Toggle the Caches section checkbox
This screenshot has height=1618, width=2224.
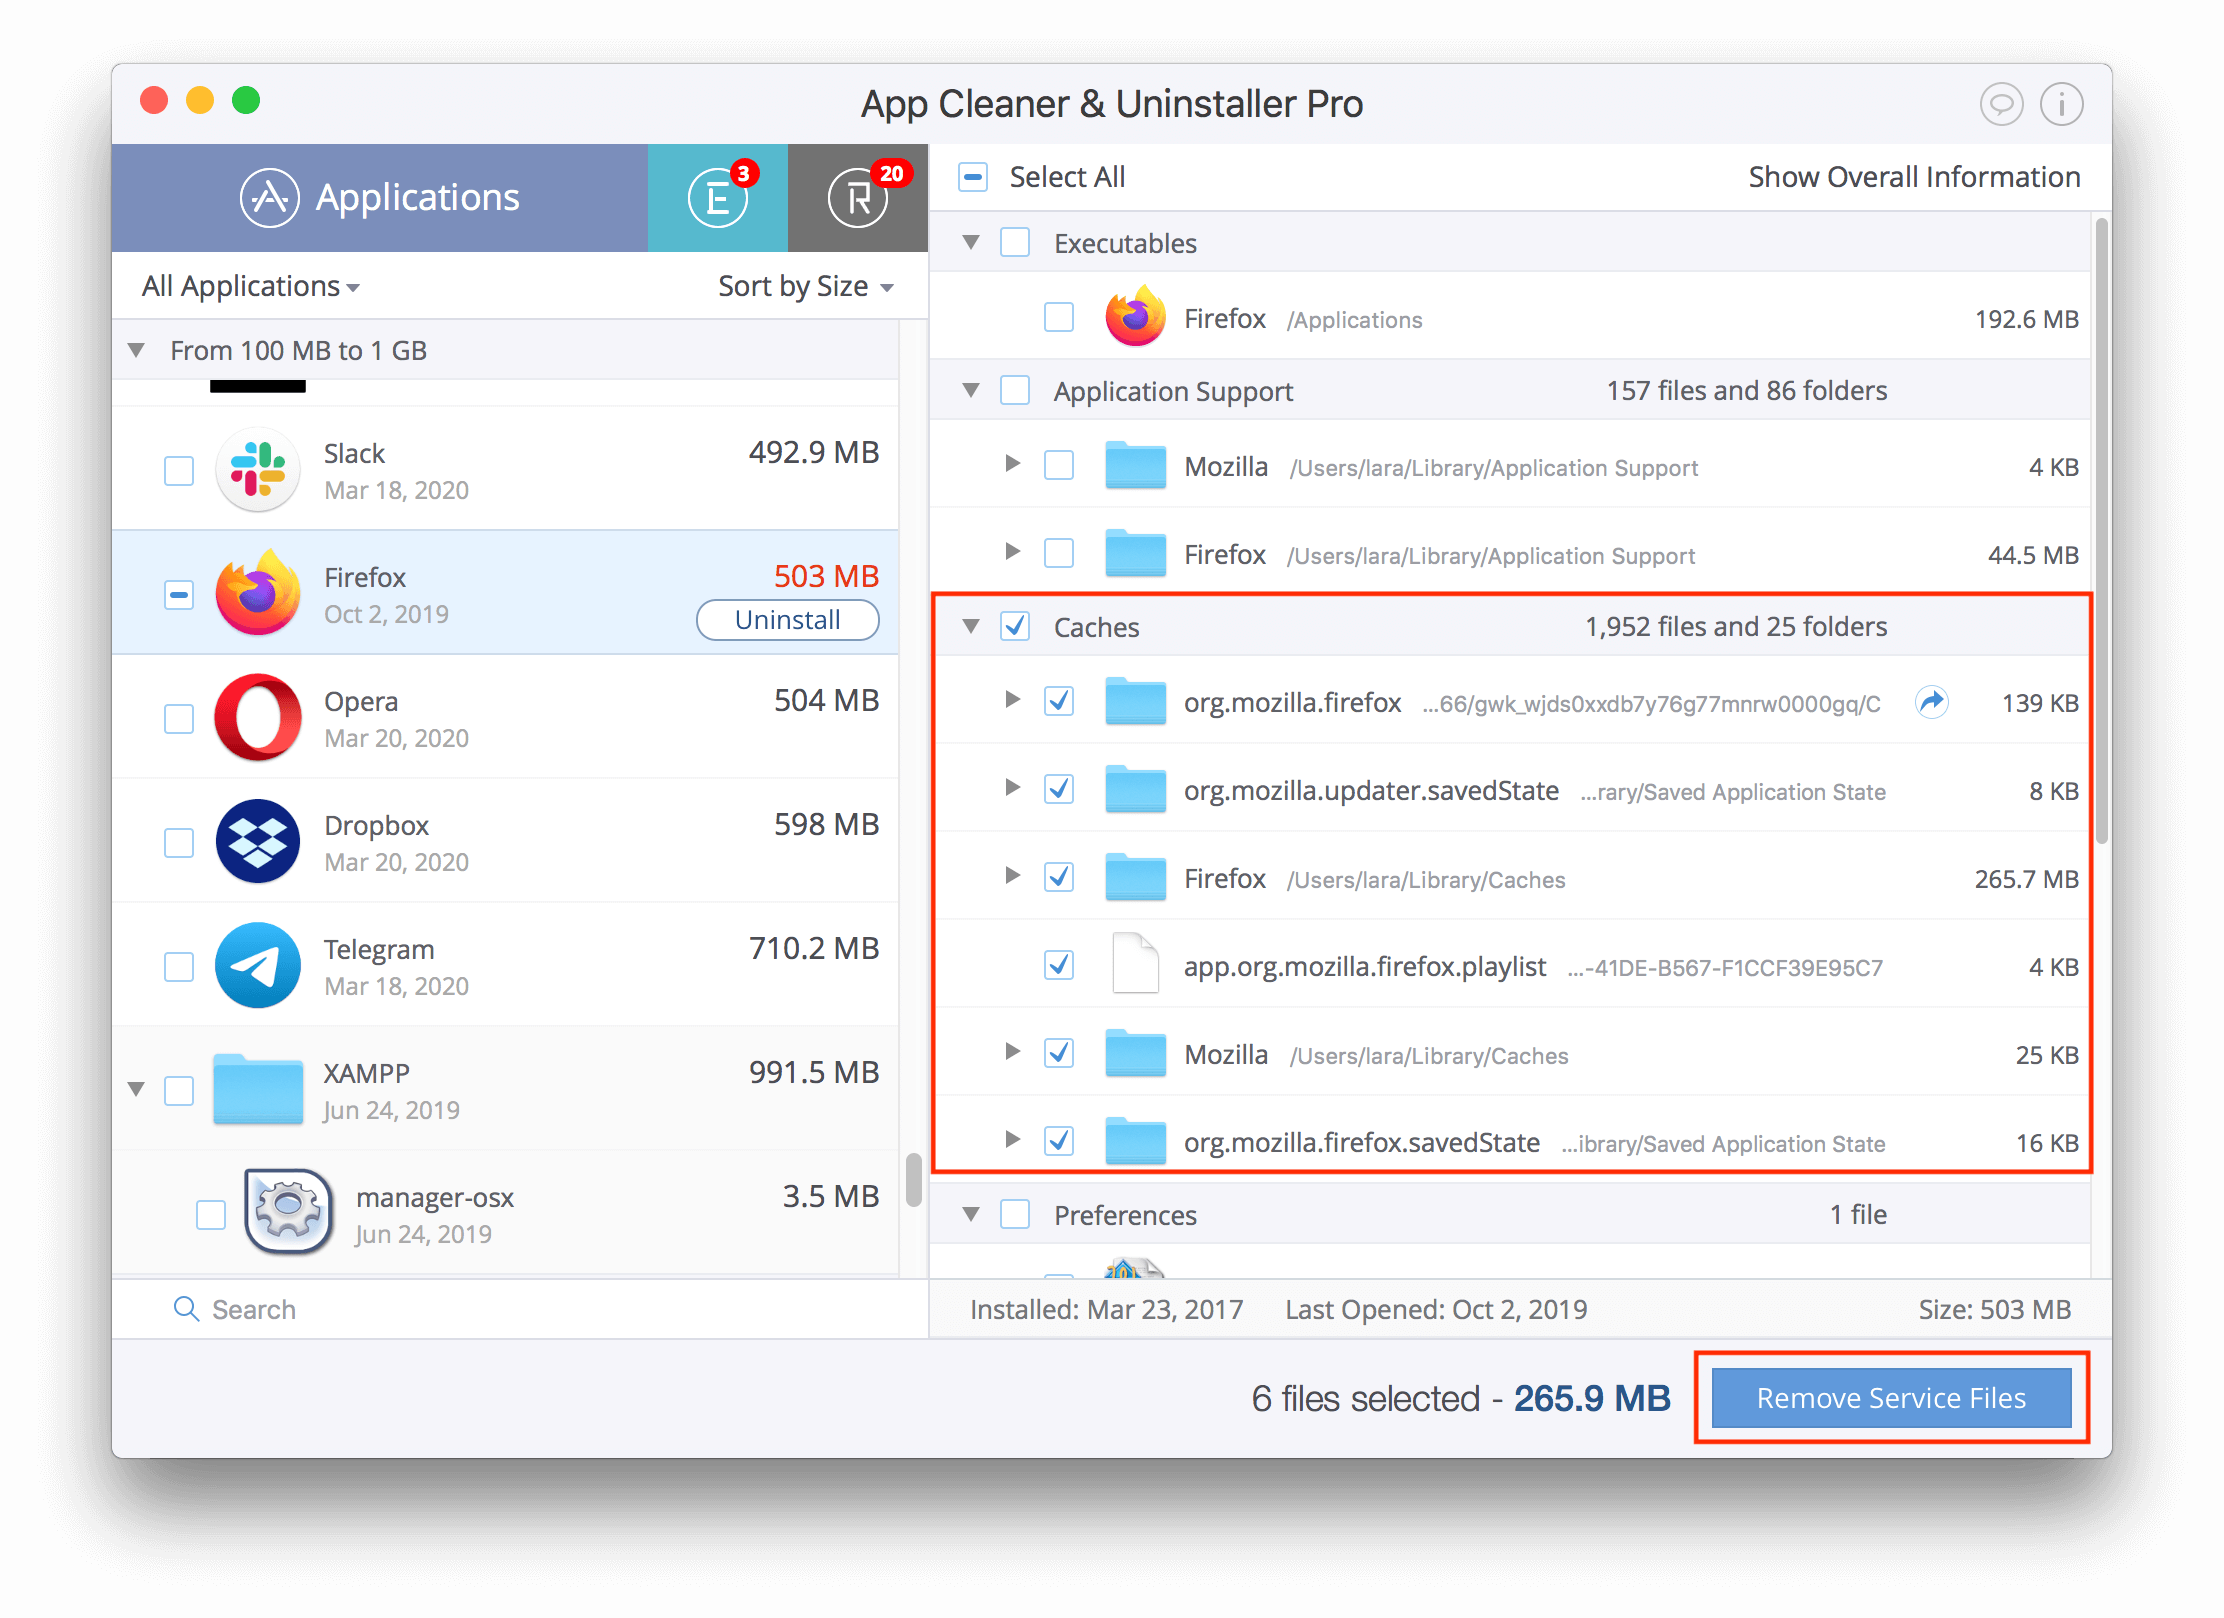click(1019, 627)
